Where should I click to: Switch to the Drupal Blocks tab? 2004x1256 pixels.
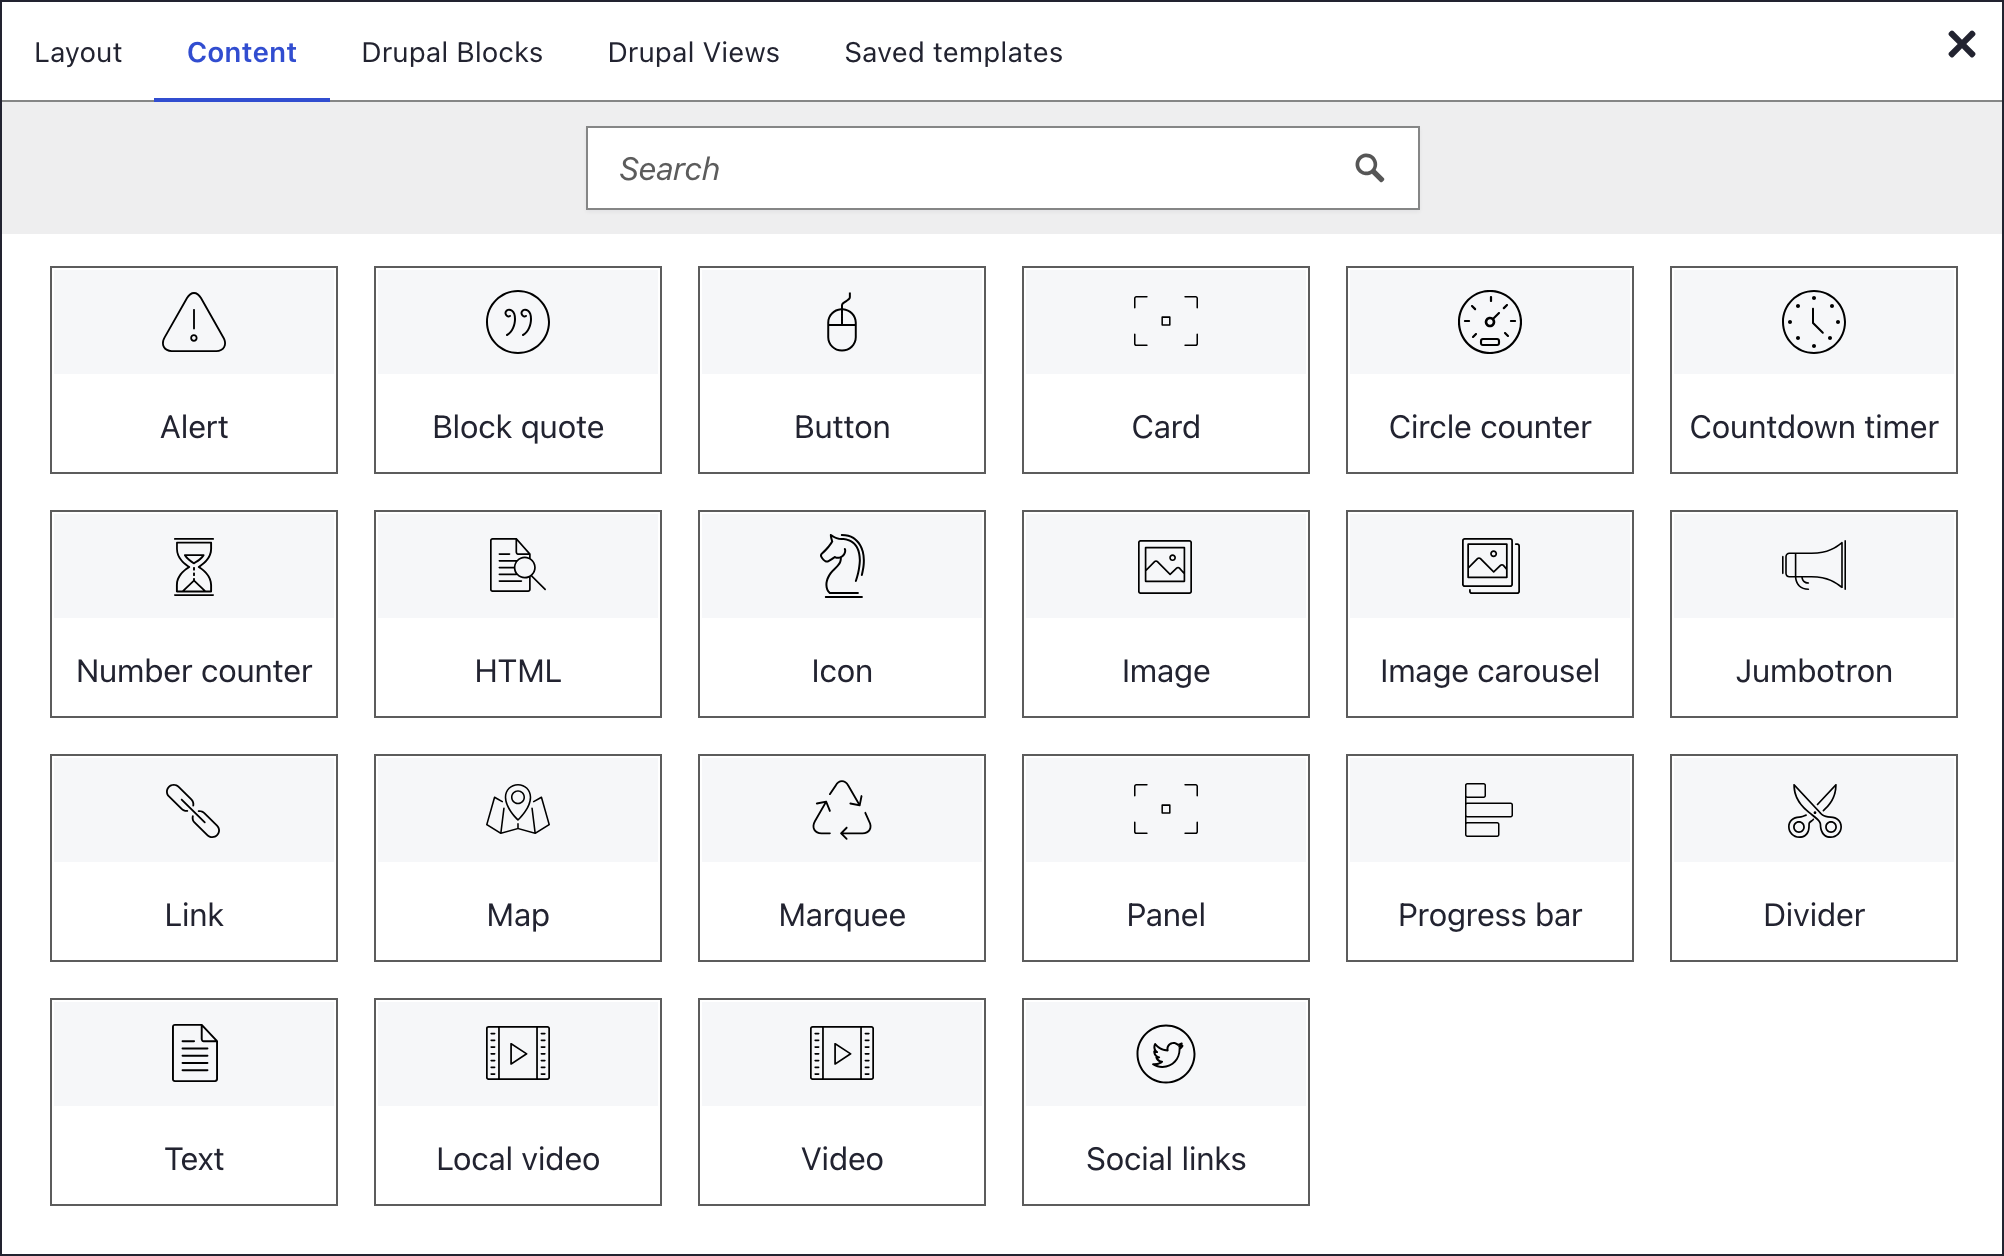click(x=452, y=52)
